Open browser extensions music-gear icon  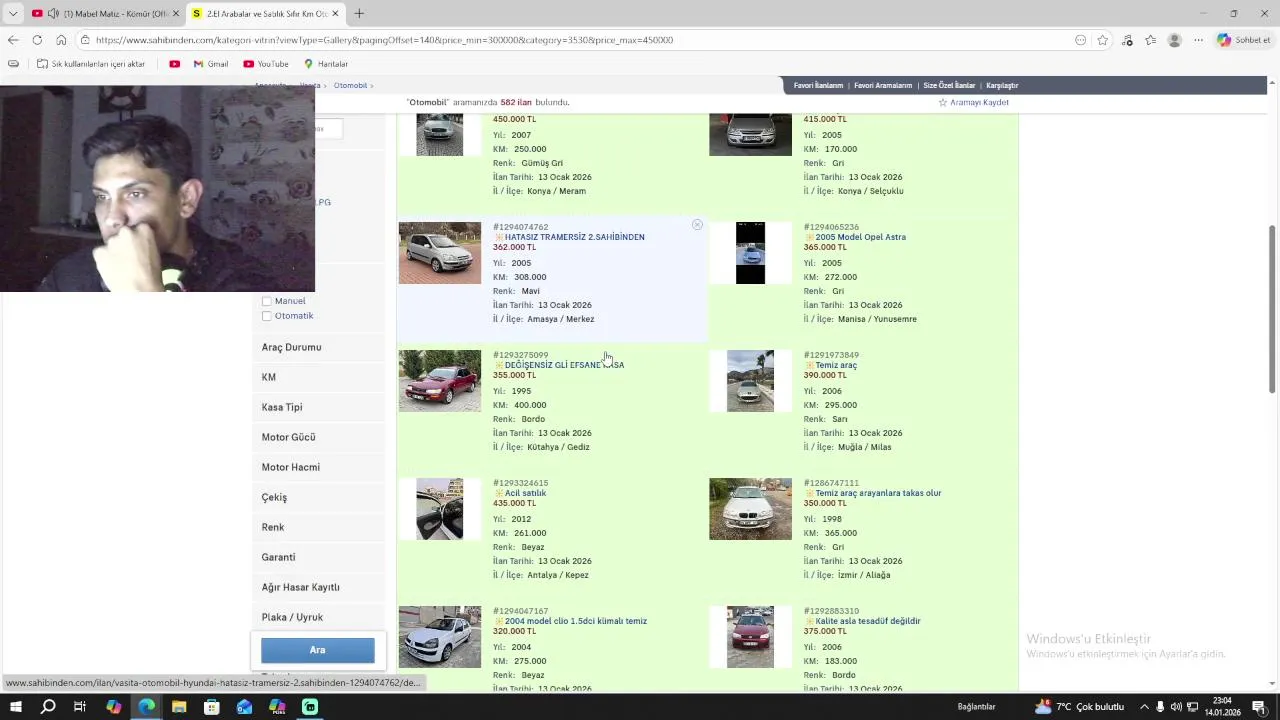pyautogui.click(x=1127, y=40)
